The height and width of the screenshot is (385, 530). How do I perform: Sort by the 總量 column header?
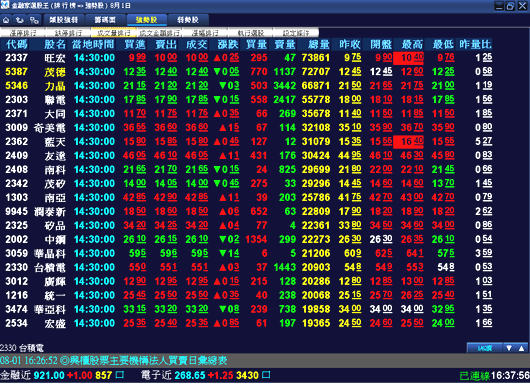click(x=318, y=44)
